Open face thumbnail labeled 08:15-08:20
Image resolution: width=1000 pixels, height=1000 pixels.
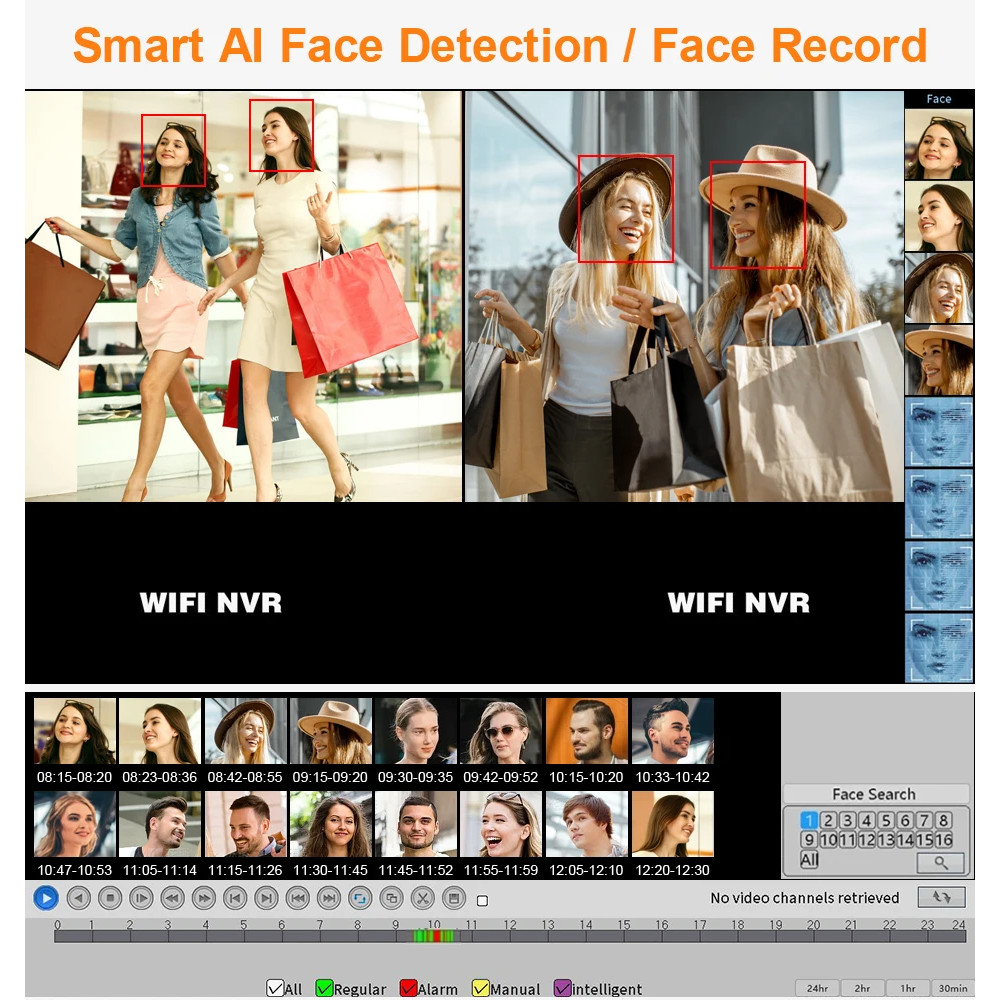pos(75,732)
